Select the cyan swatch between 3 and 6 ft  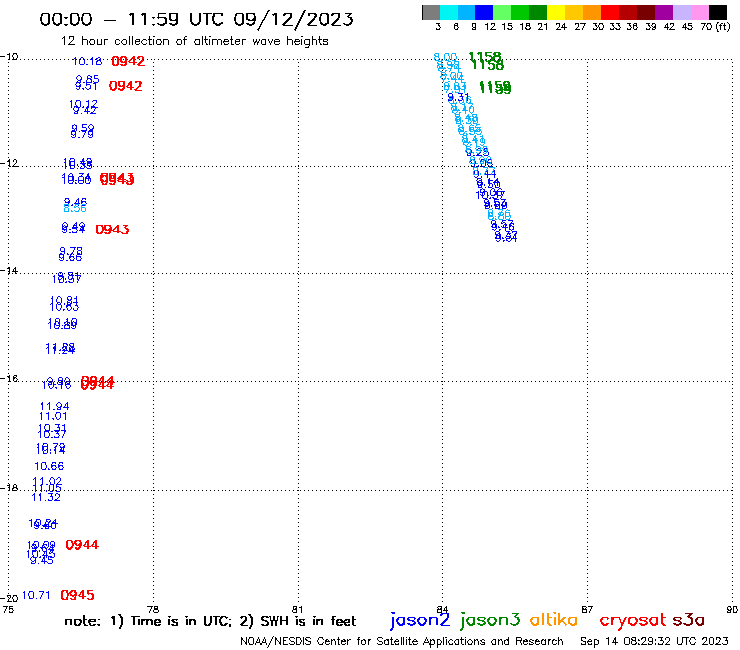click(449, 12)
